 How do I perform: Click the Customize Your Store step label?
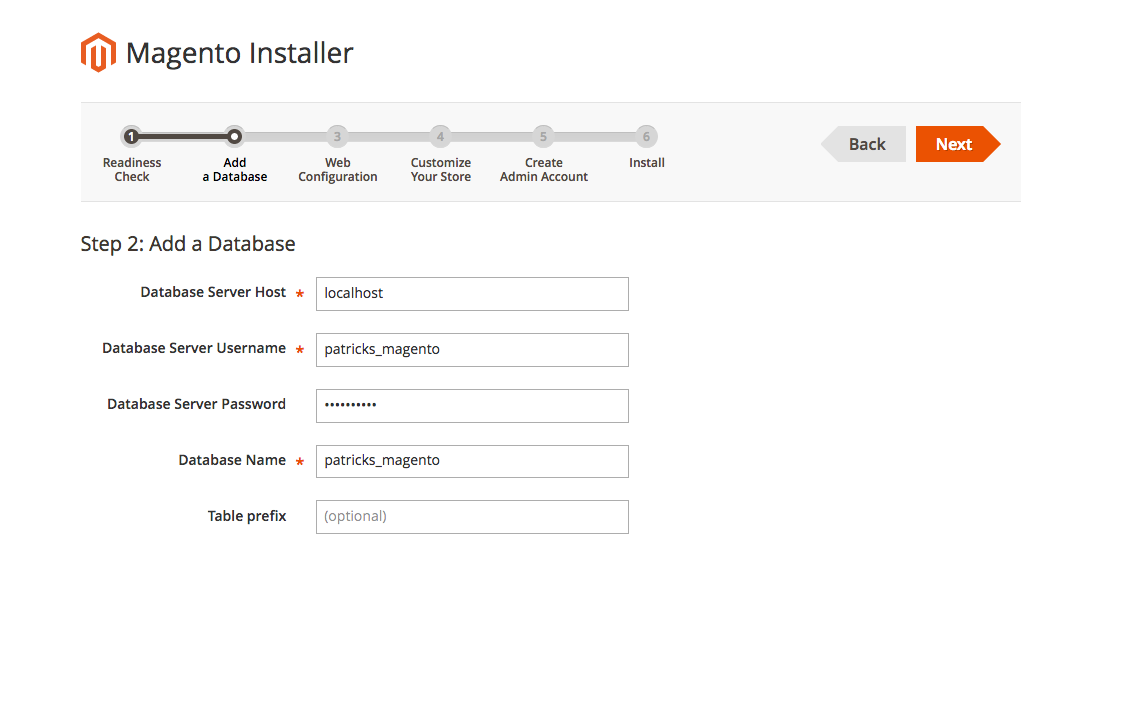pyautogui.click(x=440, y=169)
